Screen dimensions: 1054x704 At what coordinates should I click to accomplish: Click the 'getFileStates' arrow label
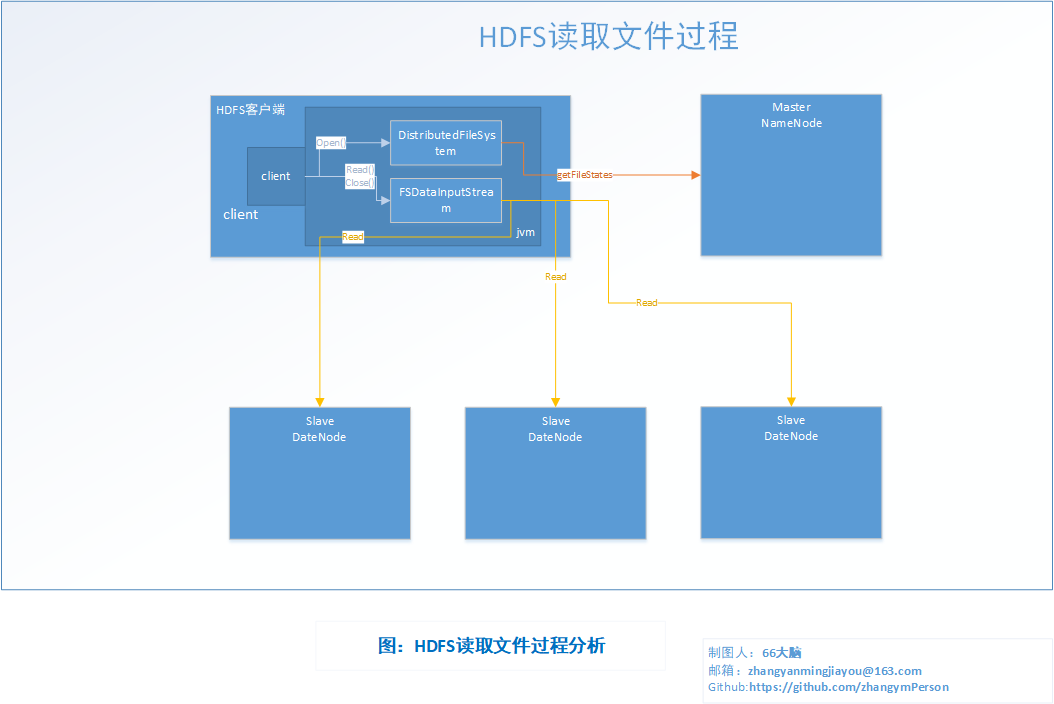click(584, 175)
